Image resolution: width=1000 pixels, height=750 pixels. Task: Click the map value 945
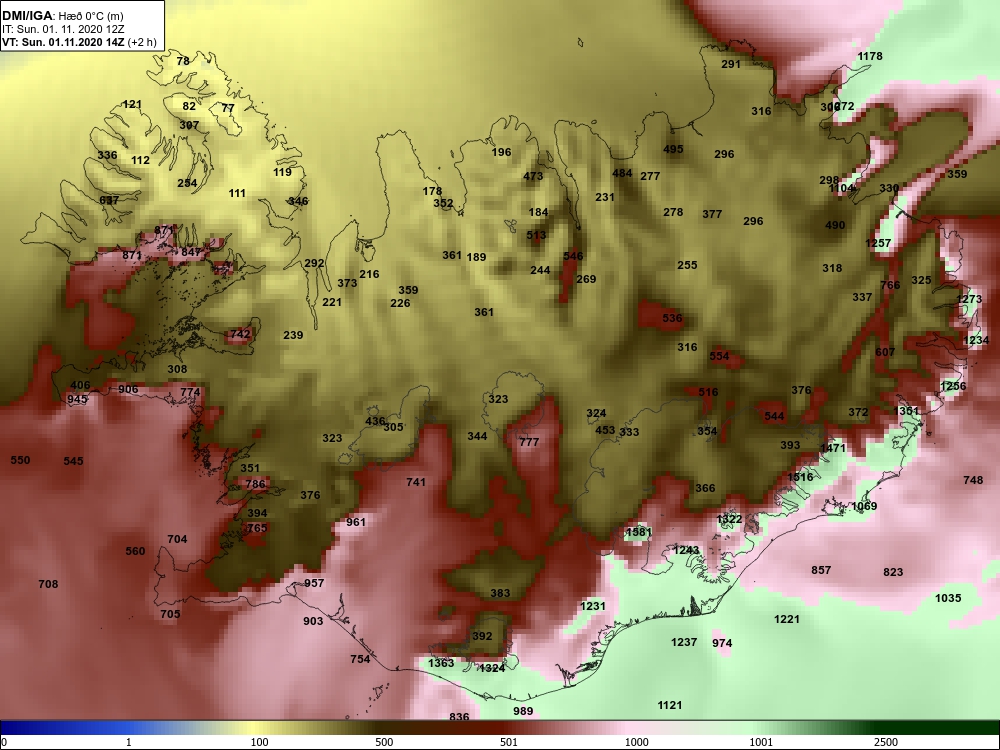pyautogui.click(x=77, y=400)
